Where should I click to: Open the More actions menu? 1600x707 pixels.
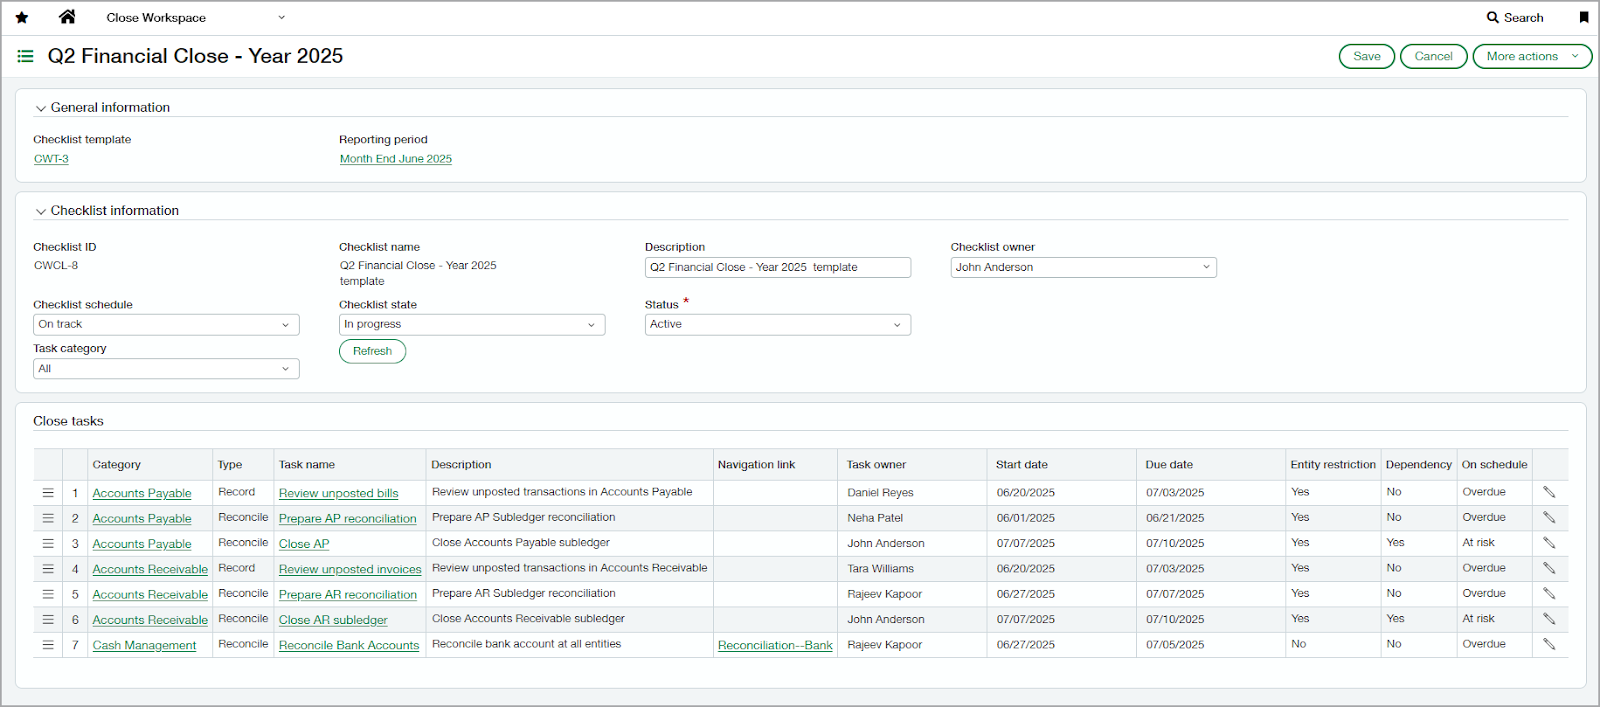1531,57
